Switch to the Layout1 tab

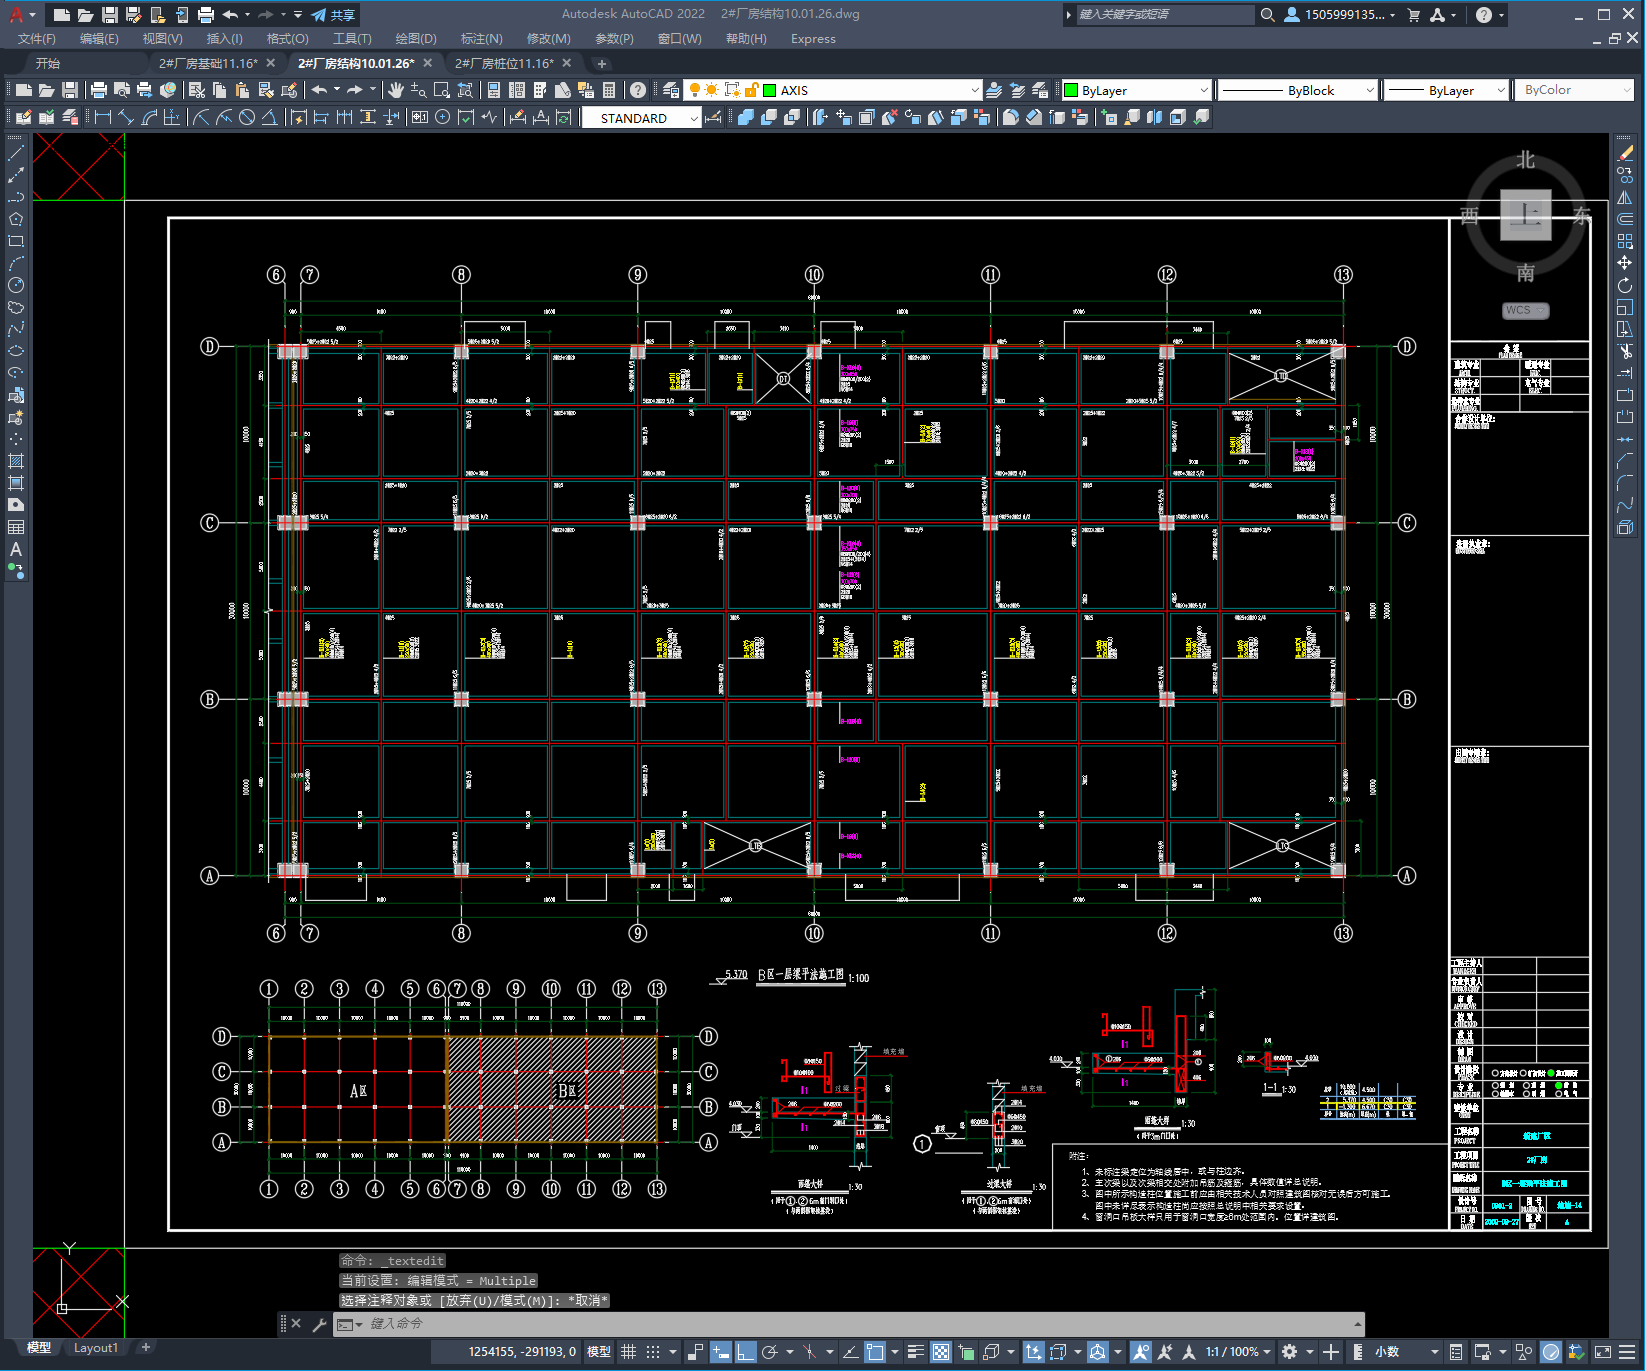[x=95, y=1347]
